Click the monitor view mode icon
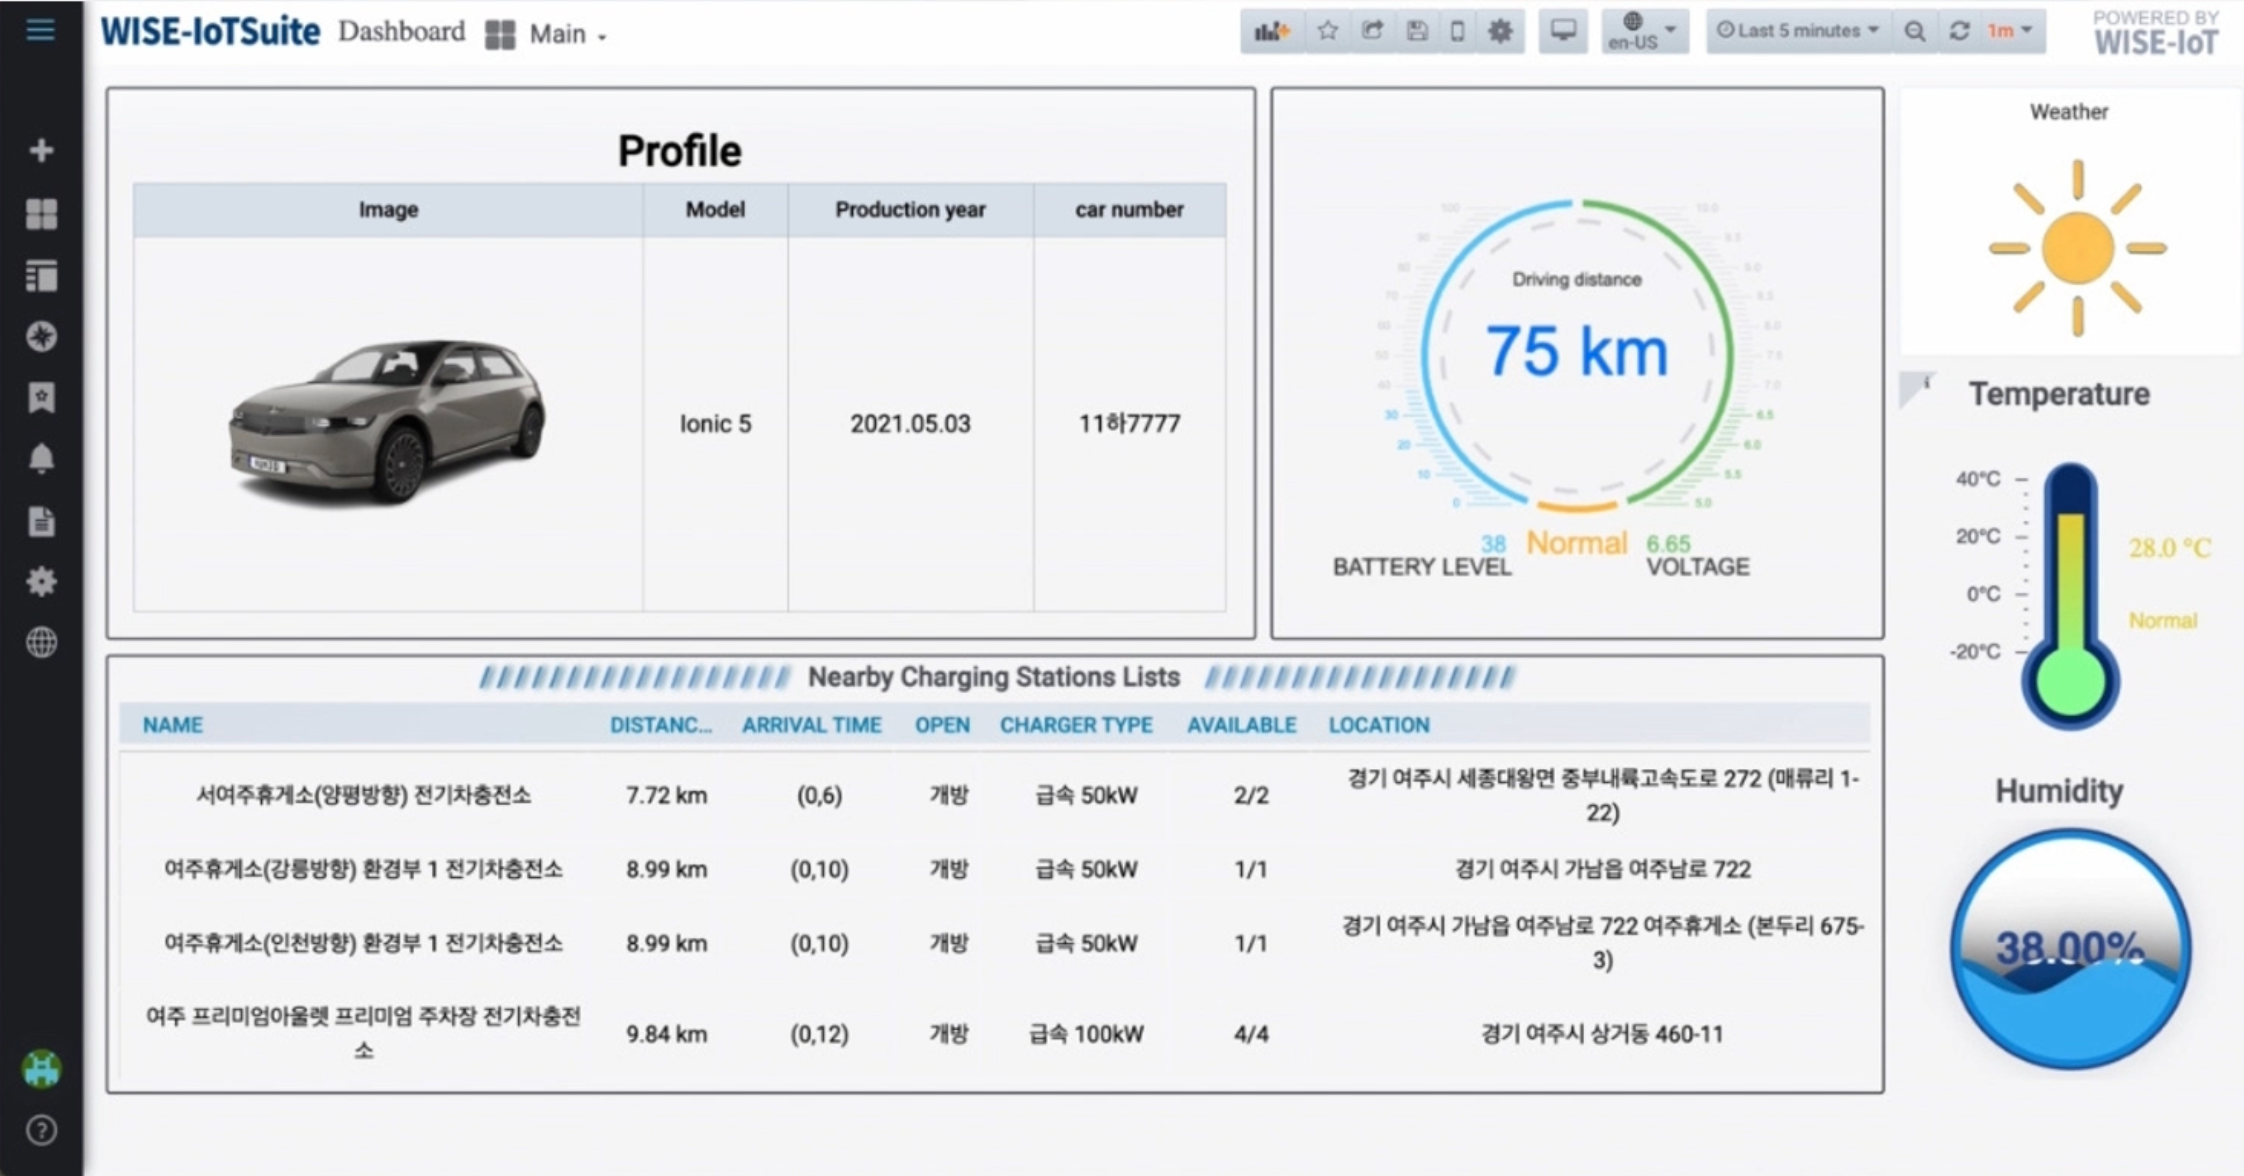This screenshot has height=1176, width=2244. pos(1563,31)
